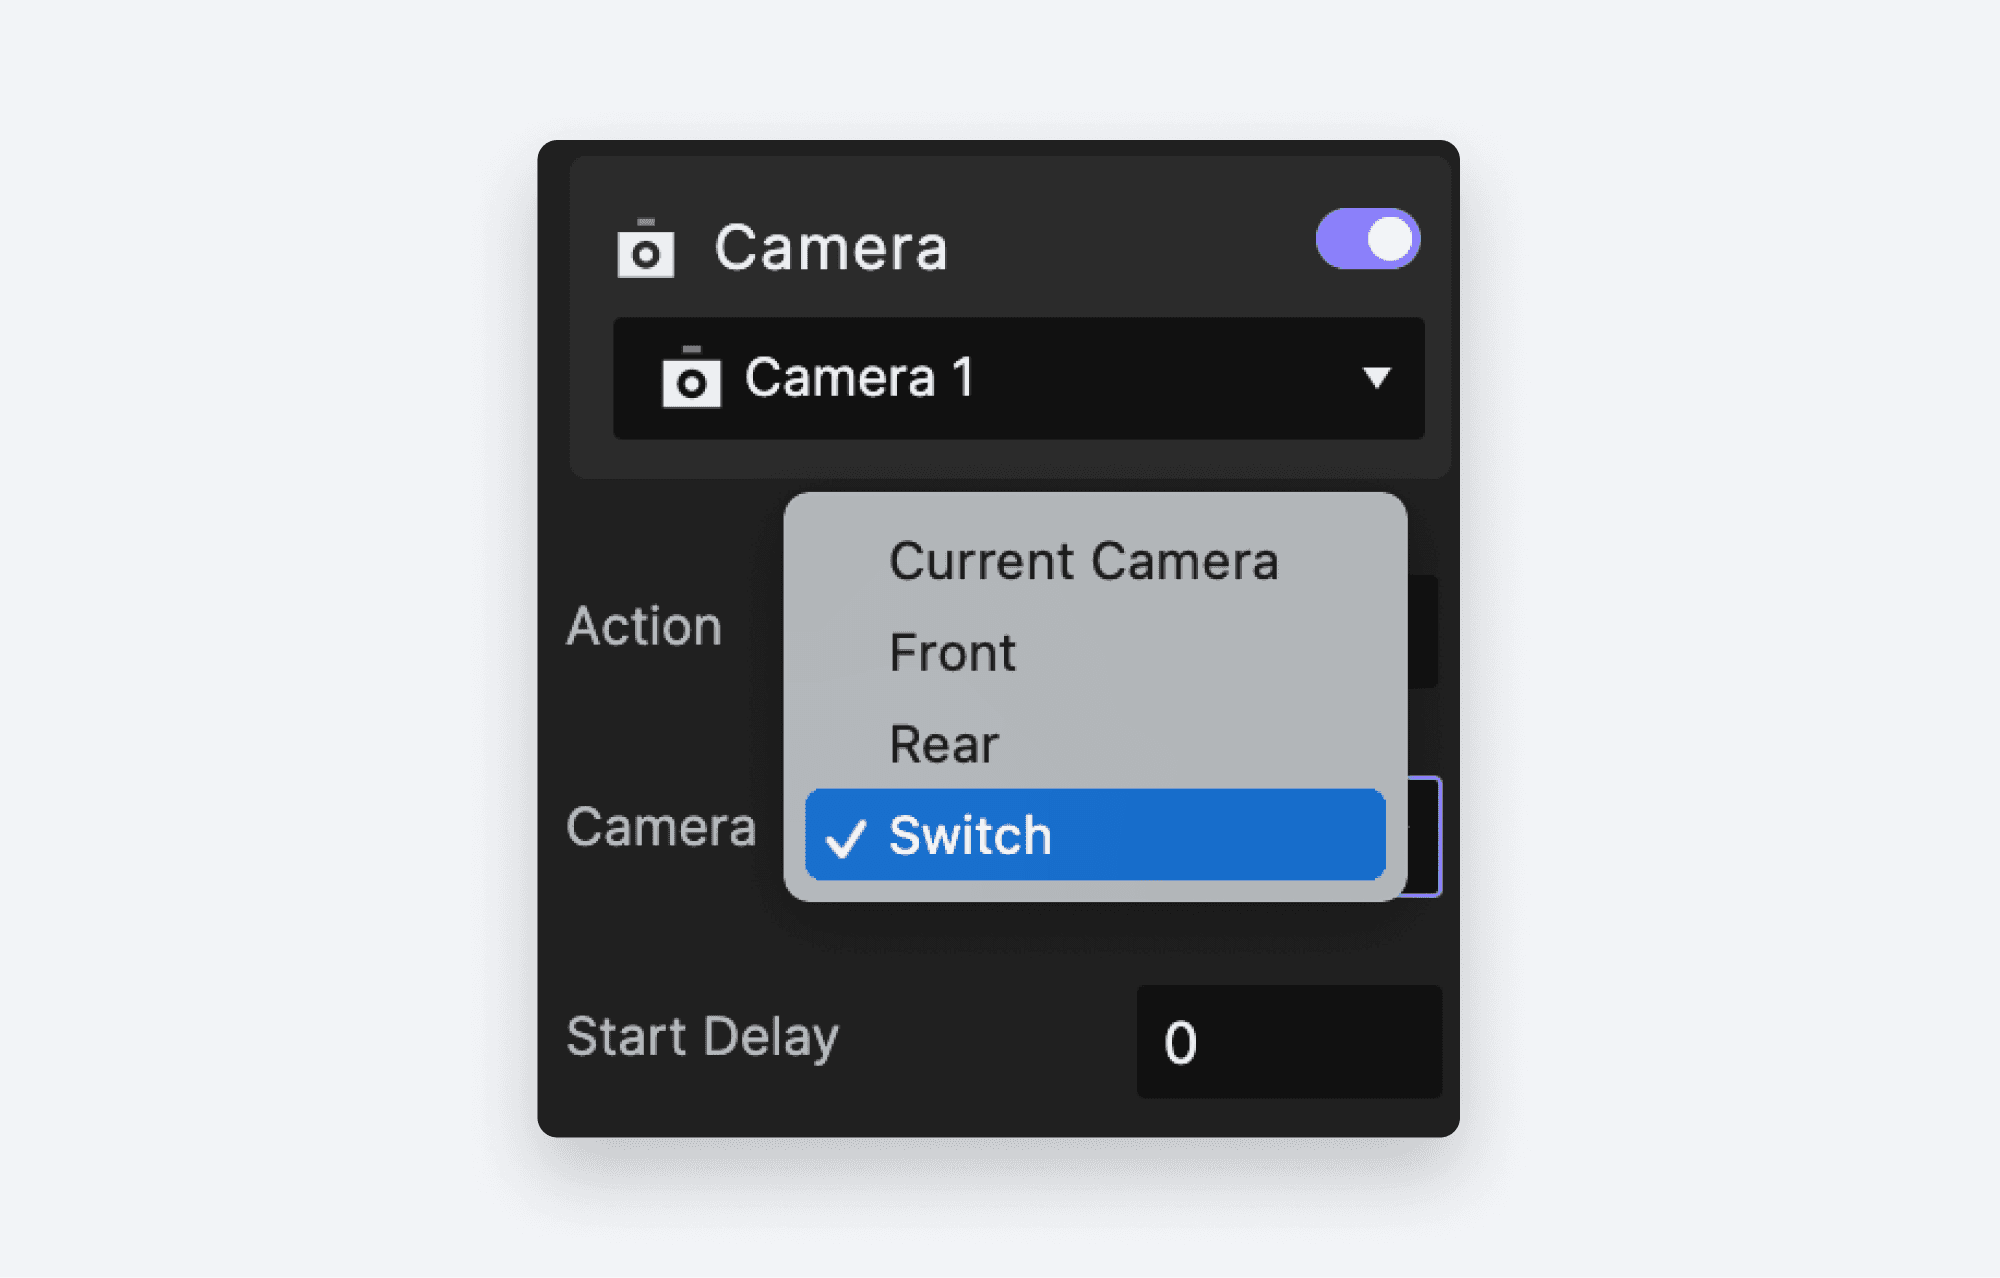Click the Action label

(645, 626)
